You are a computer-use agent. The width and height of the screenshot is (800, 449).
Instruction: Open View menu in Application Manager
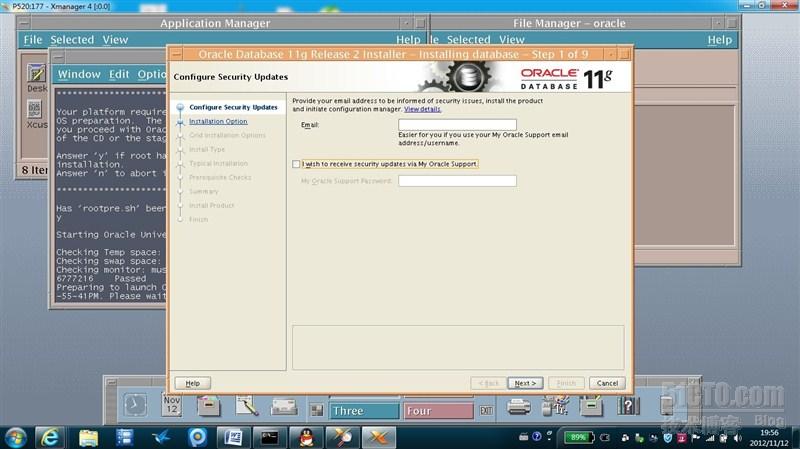pos(115,40)
